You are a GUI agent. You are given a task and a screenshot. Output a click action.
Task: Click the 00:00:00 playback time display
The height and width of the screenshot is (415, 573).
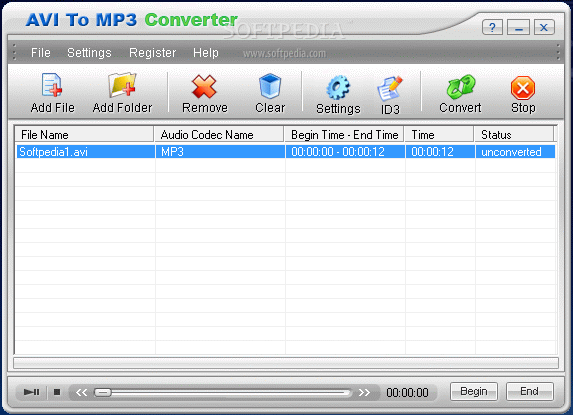coord(407,393)
